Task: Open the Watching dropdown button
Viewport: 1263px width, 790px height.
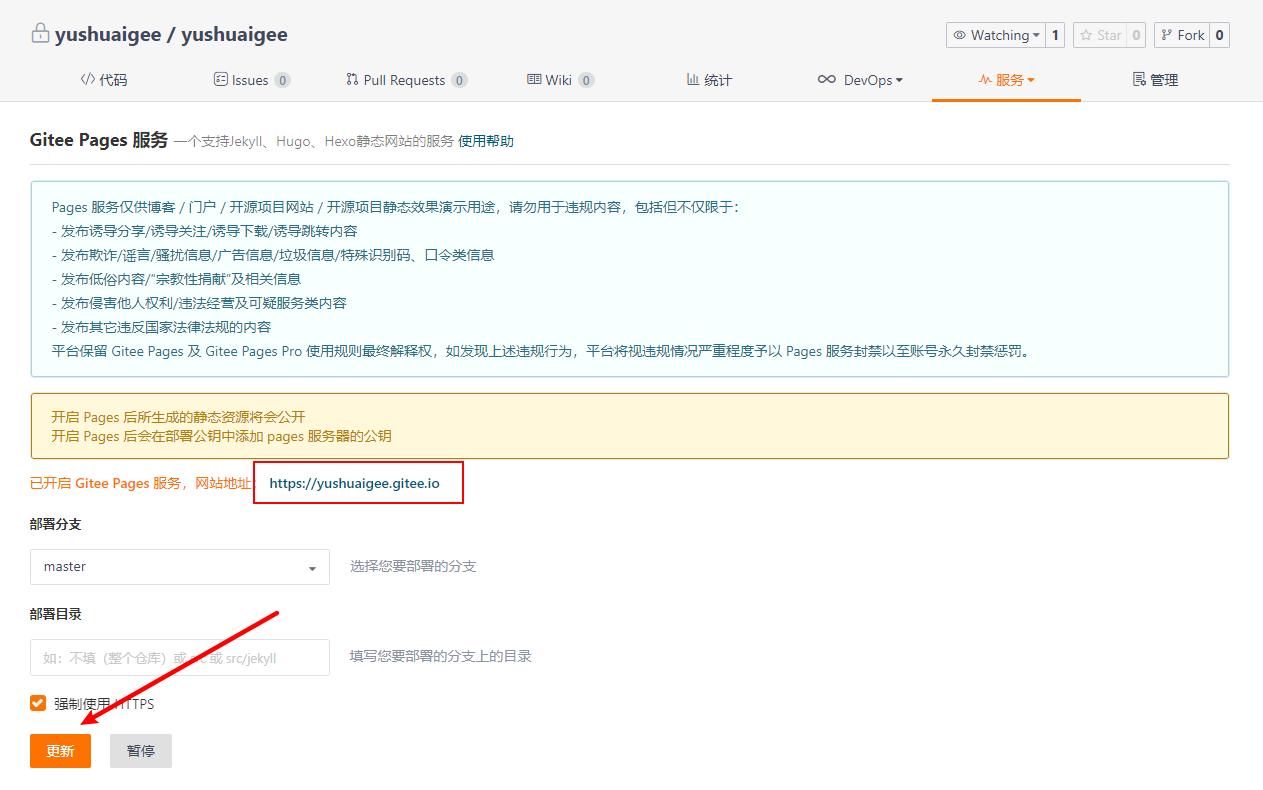Action: (996, 35)
